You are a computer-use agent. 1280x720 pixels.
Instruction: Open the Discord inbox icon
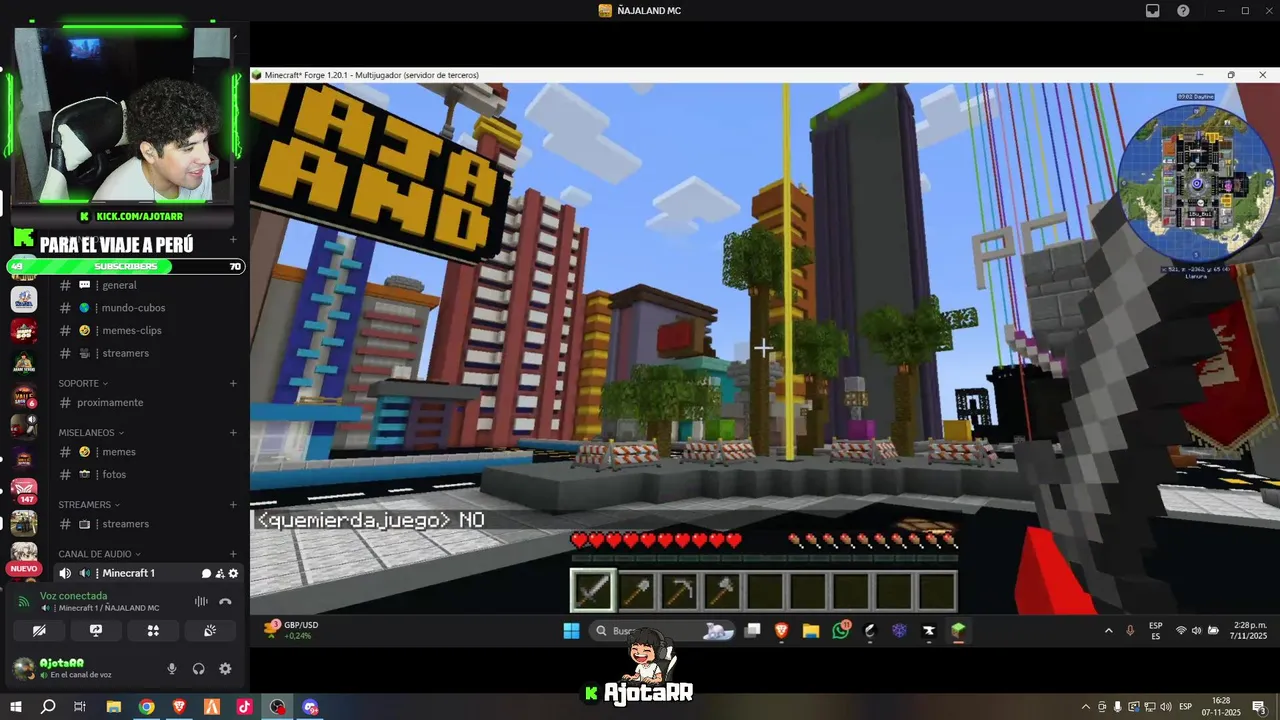point(1152,10)
